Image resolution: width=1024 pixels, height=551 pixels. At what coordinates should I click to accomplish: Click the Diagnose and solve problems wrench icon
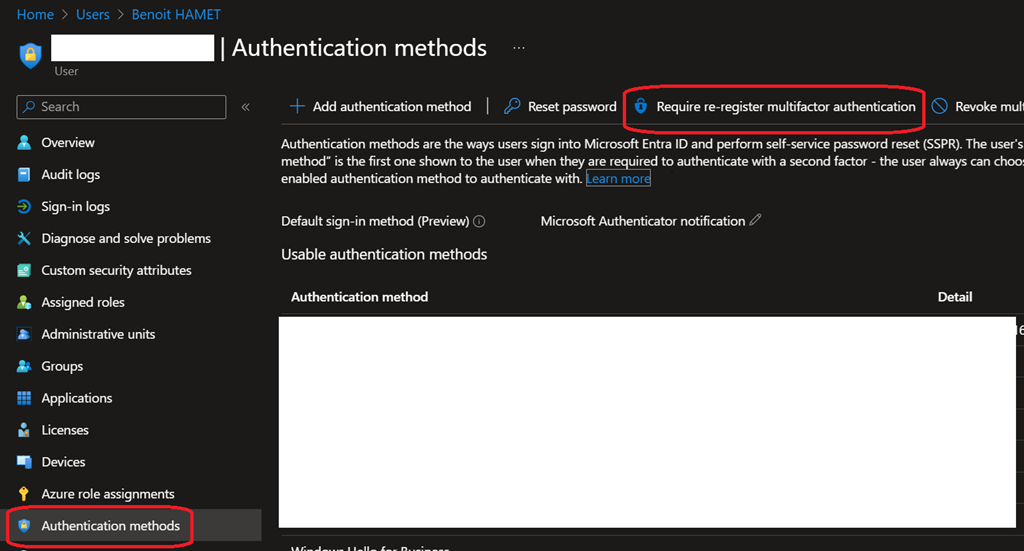coord(25,239)
